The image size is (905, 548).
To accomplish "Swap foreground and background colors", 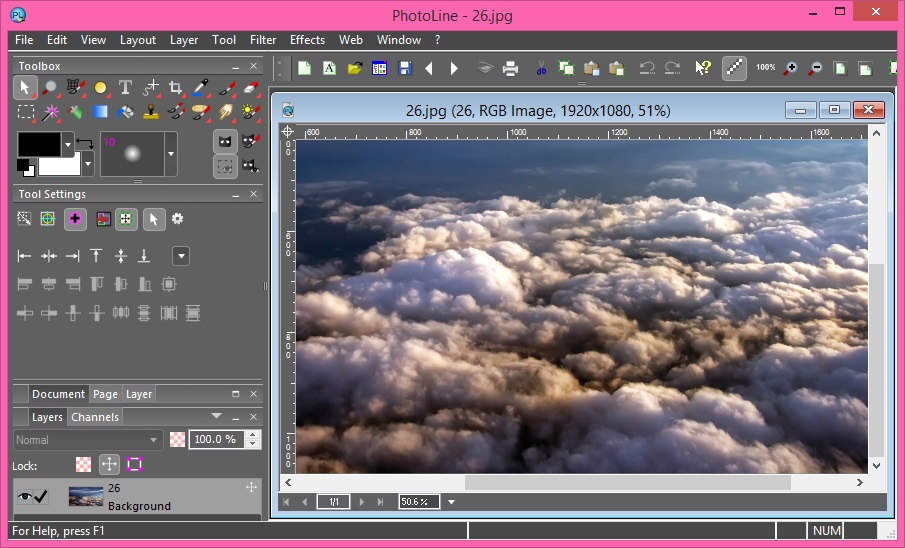I will point(85,142).
